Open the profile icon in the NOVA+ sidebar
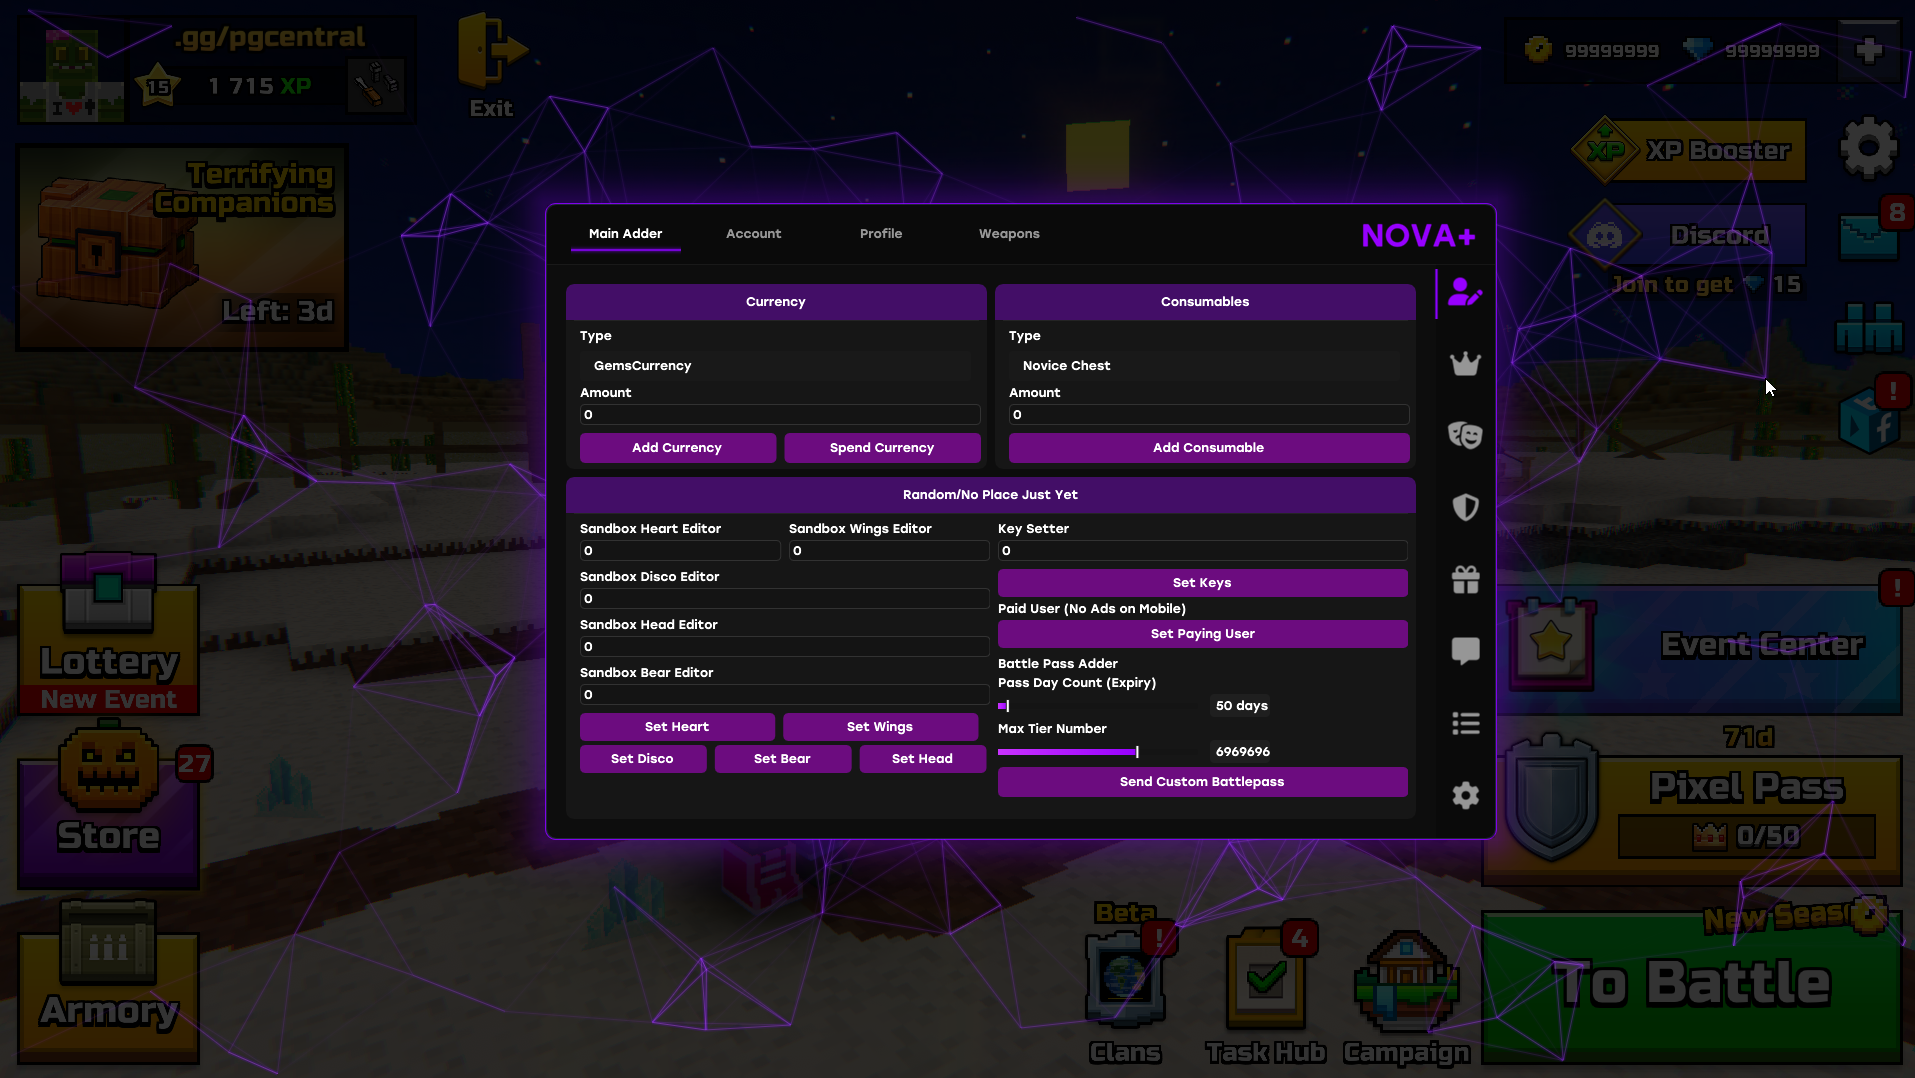 tap(1464, 293)
